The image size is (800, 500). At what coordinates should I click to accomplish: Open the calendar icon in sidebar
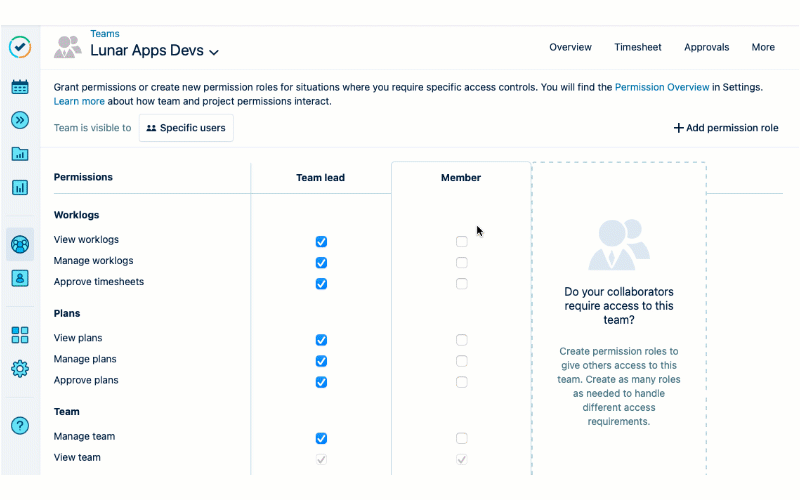[20, 87]
